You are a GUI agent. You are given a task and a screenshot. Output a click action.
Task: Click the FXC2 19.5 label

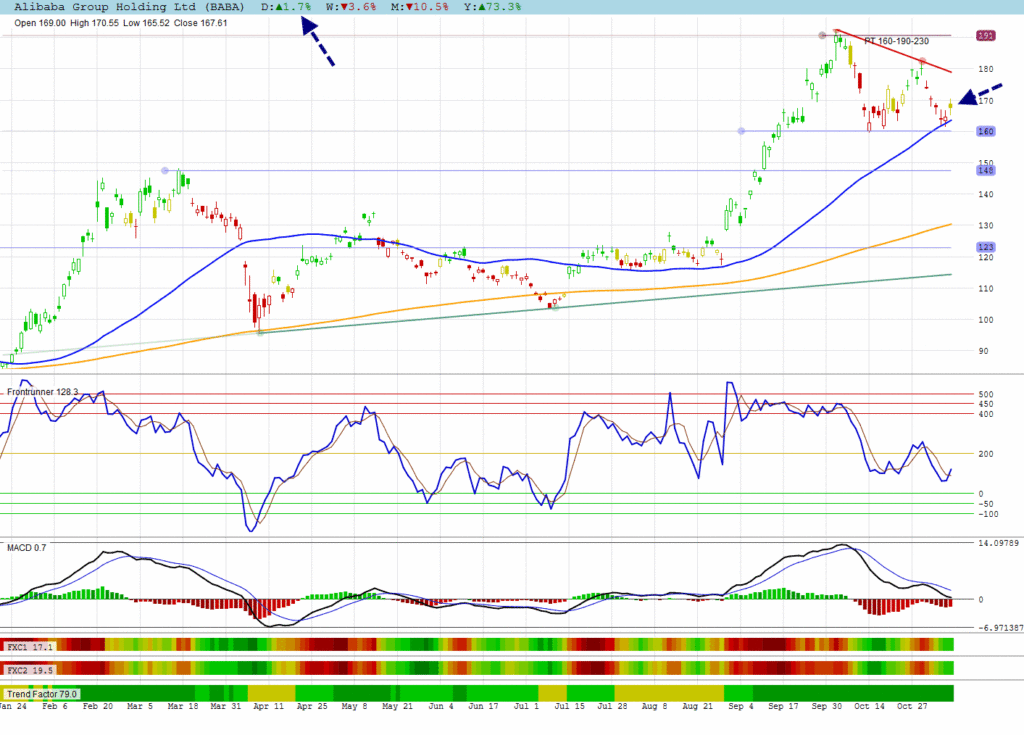coord(27,669)
